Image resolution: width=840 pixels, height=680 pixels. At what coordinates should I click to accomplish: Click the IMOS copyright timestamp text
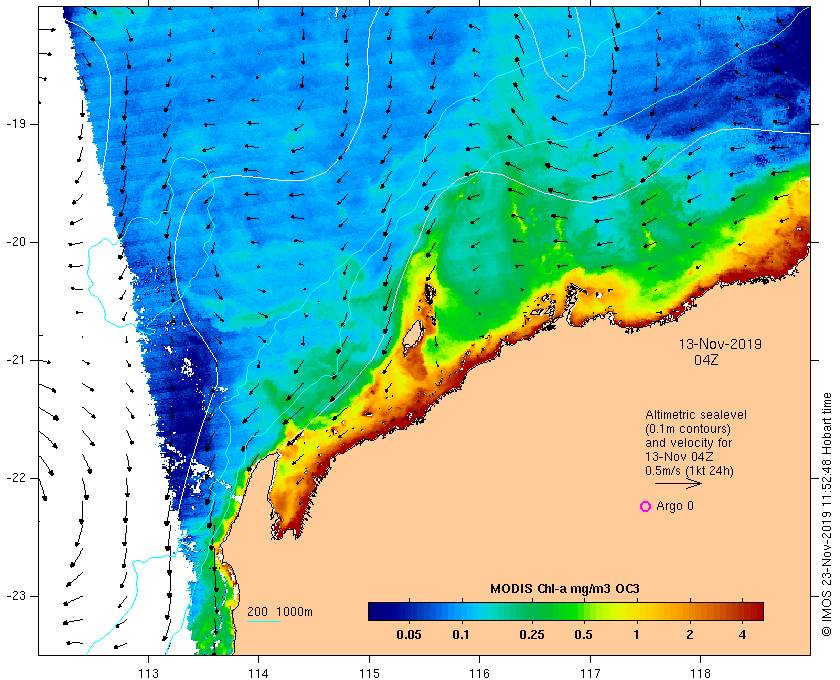[827, 514]
